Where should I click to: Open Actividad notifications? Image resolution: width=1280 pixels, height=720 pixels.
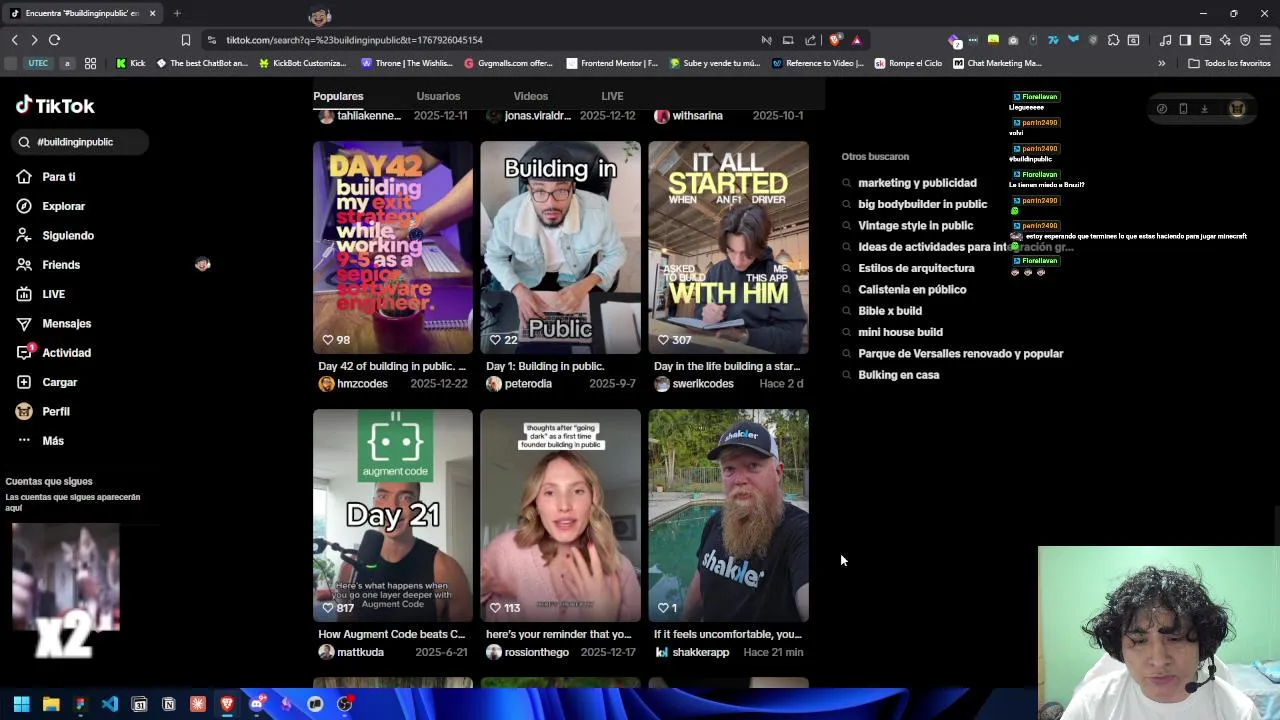point(54,353)
